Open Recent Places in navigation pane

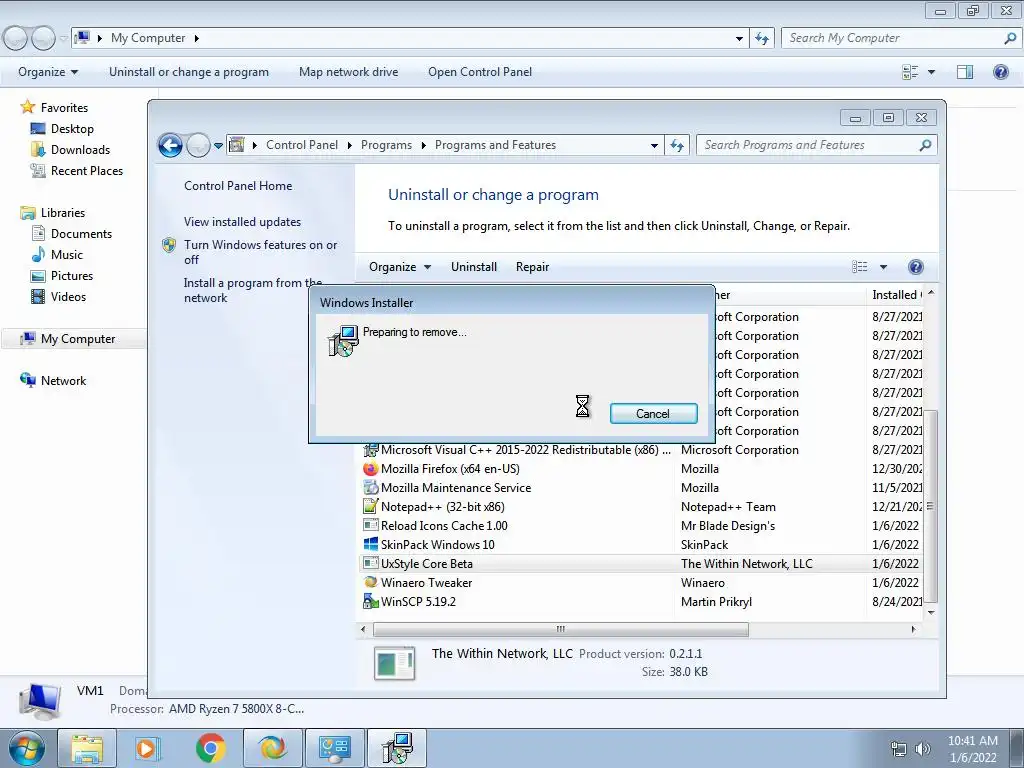point(87,170)
